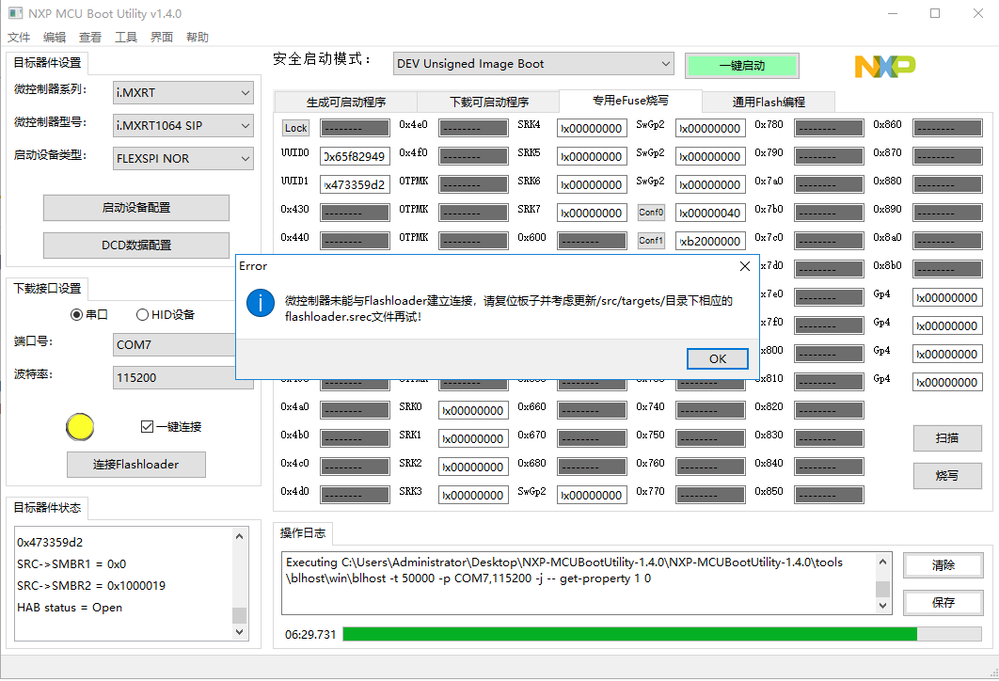Switch to 专用eFuse烧写 tab
This screenshot has width=999, height=681.
(x=631, y=101)
